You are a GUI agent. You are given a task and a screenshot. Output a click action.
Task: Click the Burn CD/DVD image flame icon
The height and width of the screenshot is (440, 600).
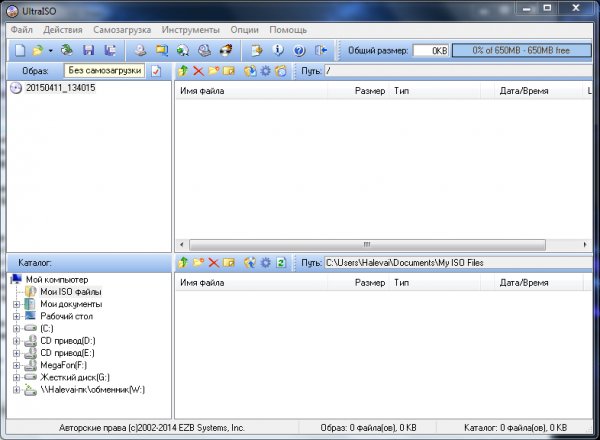[x=226, y=50]
